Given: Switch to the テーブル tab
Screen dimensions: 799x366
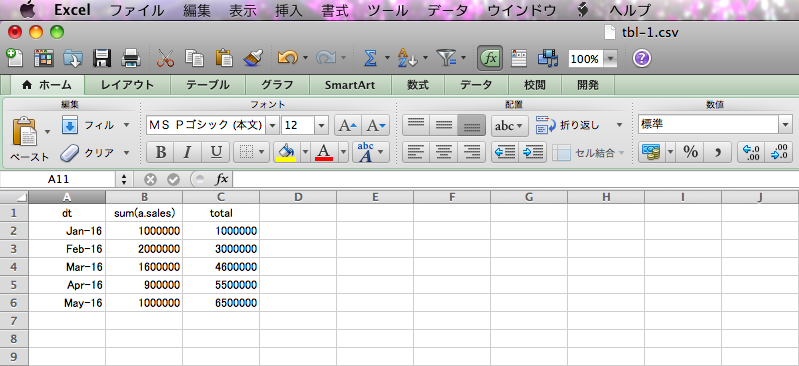Looking at the screenshot, I should coord(207,85).
